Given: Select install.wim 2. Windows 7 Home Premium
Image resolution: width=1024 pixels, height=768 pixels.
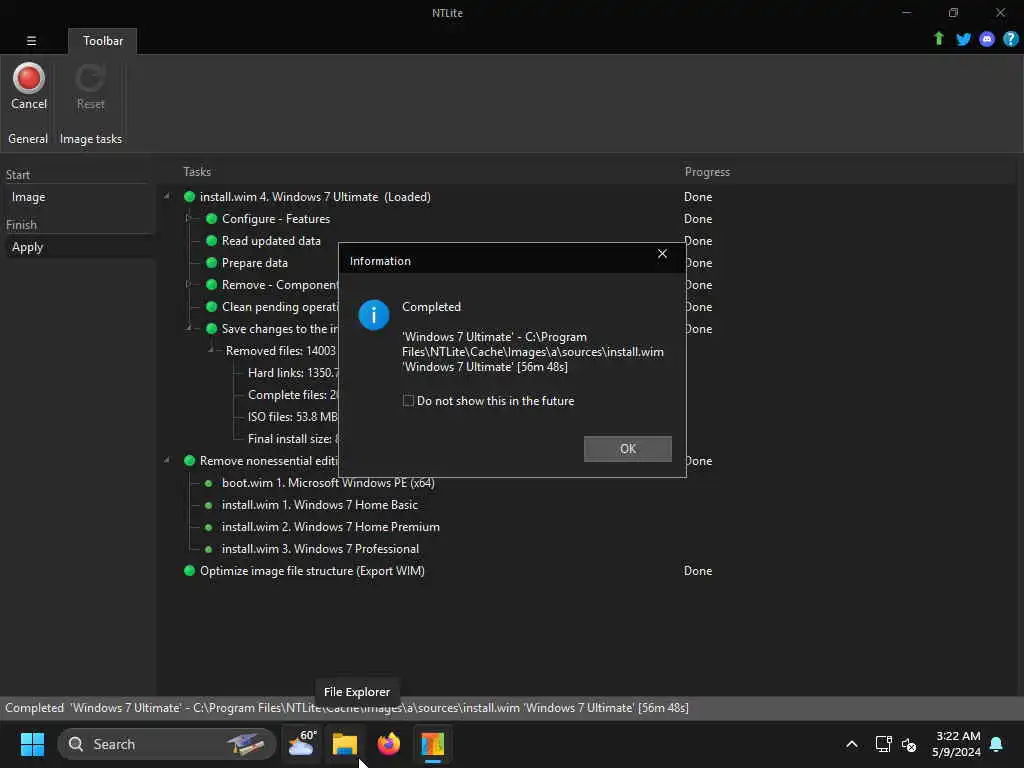Looking at the screenshot, I should point(330,527).
